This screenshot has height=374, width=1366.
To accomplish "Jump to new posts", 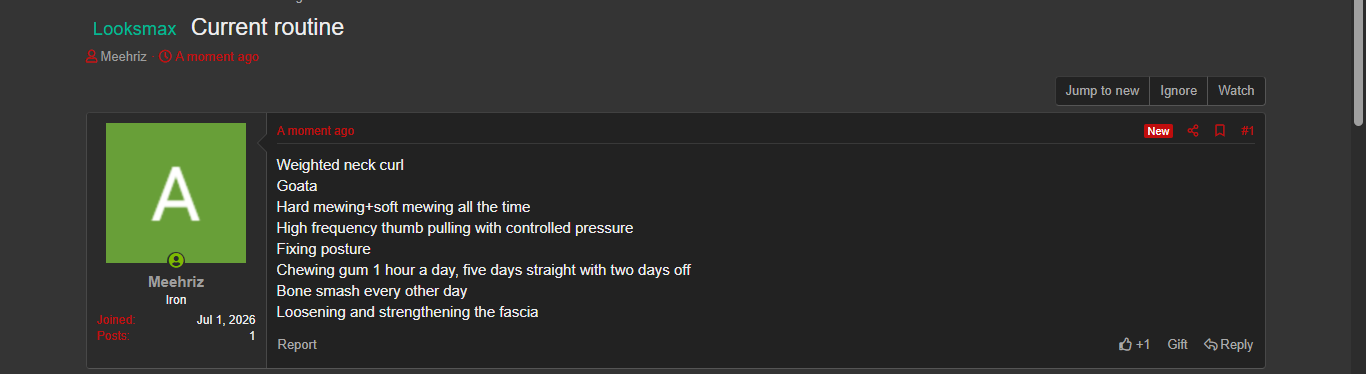I will tap(1102, 91).
